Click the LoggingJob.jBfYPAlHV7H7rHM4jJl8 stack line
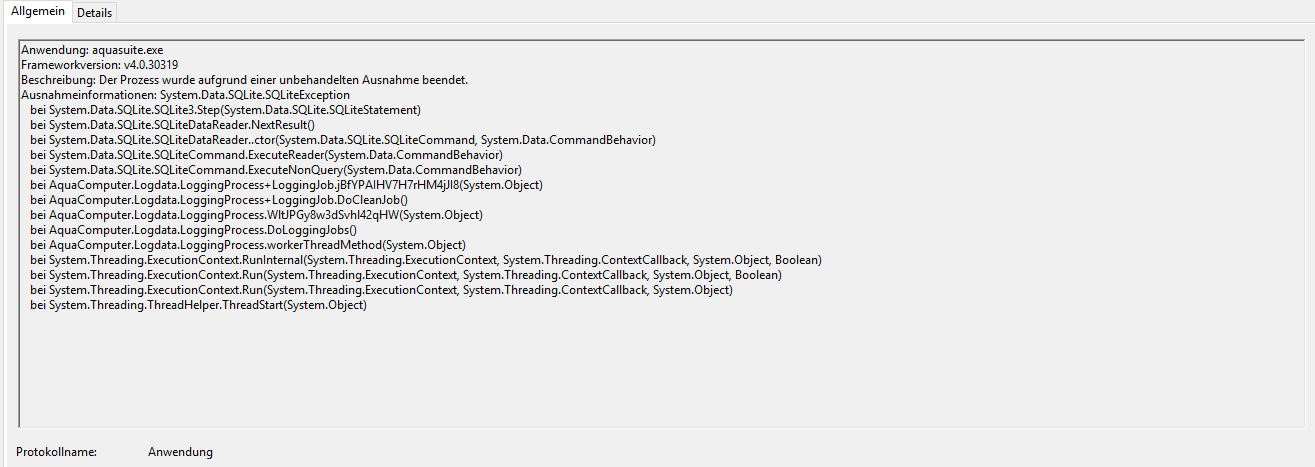Screen dimensions: 1315x467 click(286, 185)
